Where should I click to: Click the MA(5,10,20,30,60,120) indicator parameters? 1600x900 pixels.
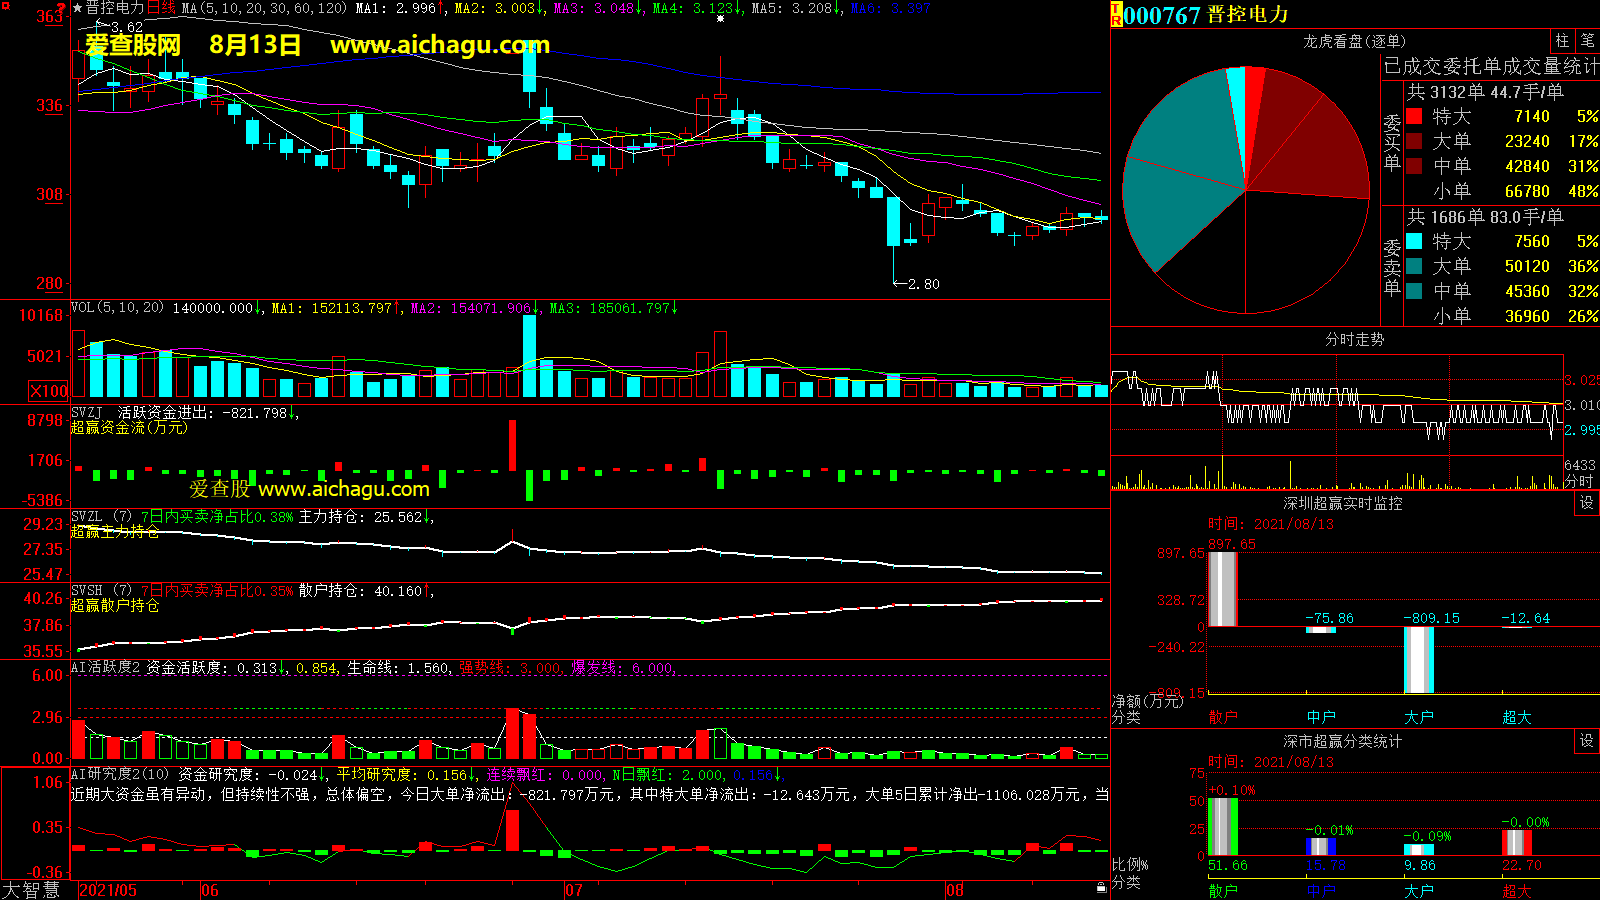click(x=264, y=8)
